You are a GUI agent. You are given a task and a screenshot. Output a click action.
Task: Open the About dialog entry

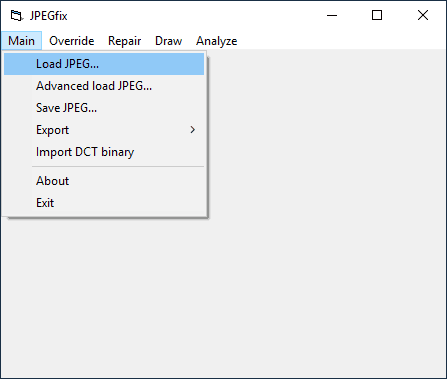pos(104,181)
